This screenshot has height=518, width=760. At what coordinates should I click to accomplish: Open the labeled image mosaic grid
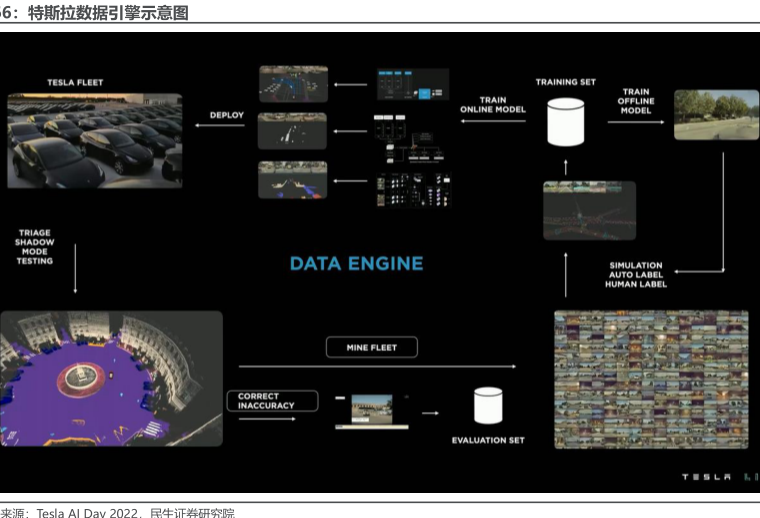[x=650, y=378]
